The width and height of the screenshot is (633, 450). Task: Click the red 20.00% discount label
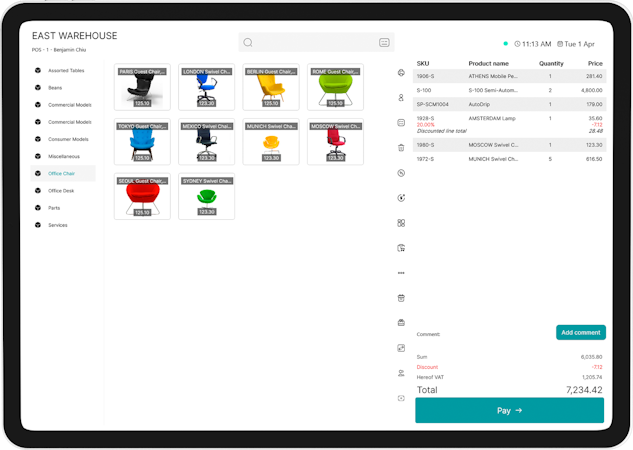coord(425,125)
